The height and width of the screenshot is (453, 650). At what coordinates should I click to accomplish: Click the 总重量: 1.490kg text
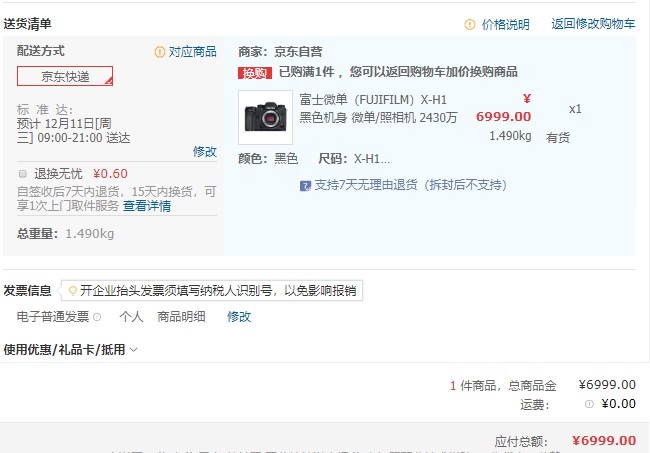[65, 234]
